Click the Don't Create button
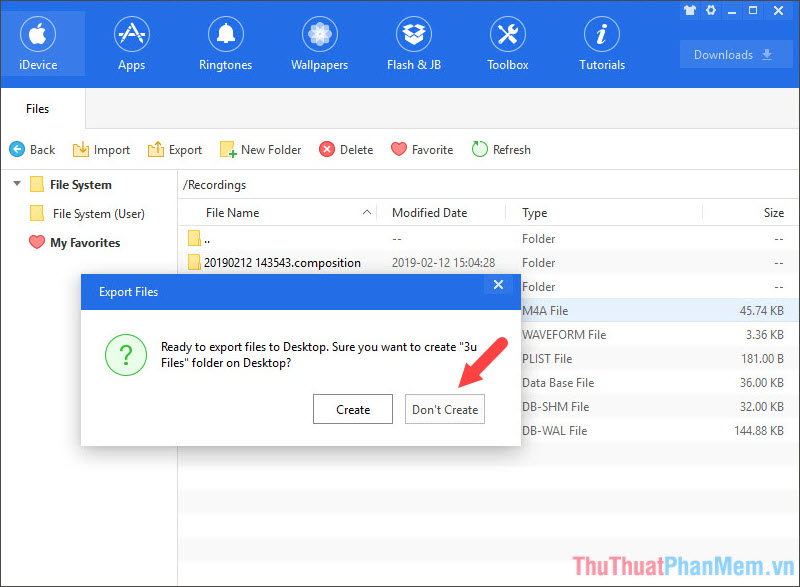Viewport: 800px width, 587px height. tap(444, 409)
